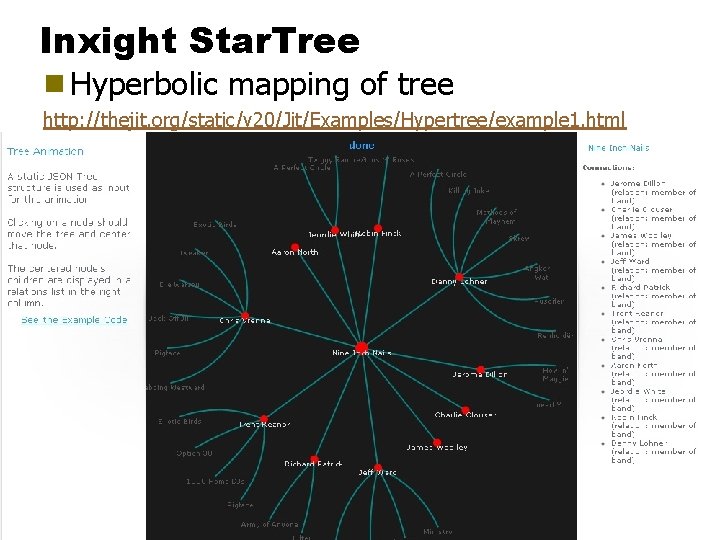Click the 'Nine Inch Nails' heading in right panel
Viewport: 720px width, 540px height.
(619, 148)
